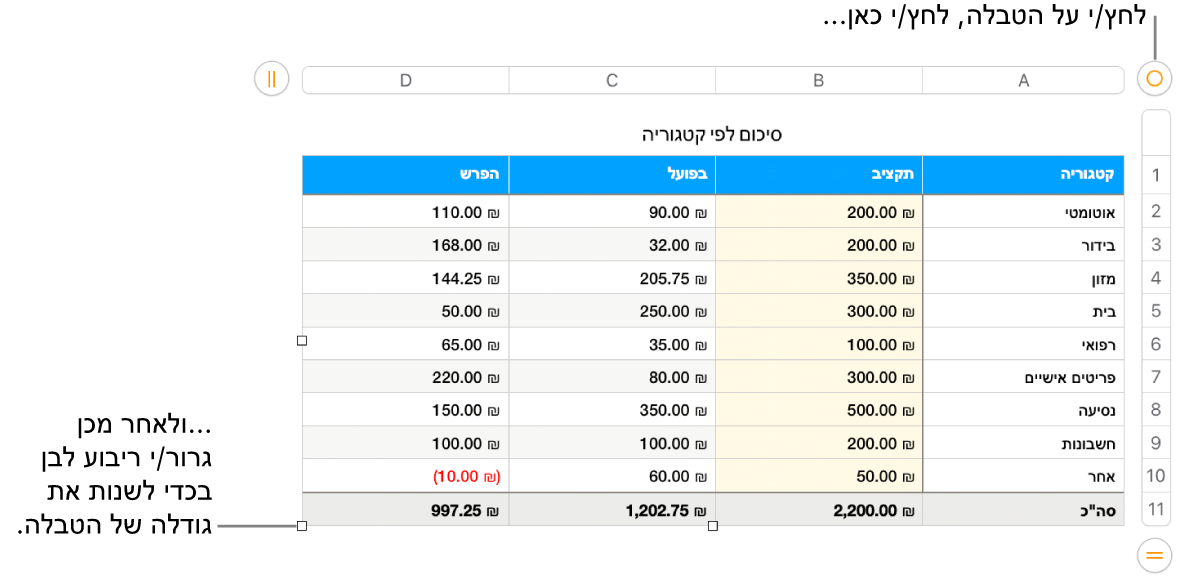Select row 8 header number
This screenshot has width=1181, height=580.
point(1155,410)
